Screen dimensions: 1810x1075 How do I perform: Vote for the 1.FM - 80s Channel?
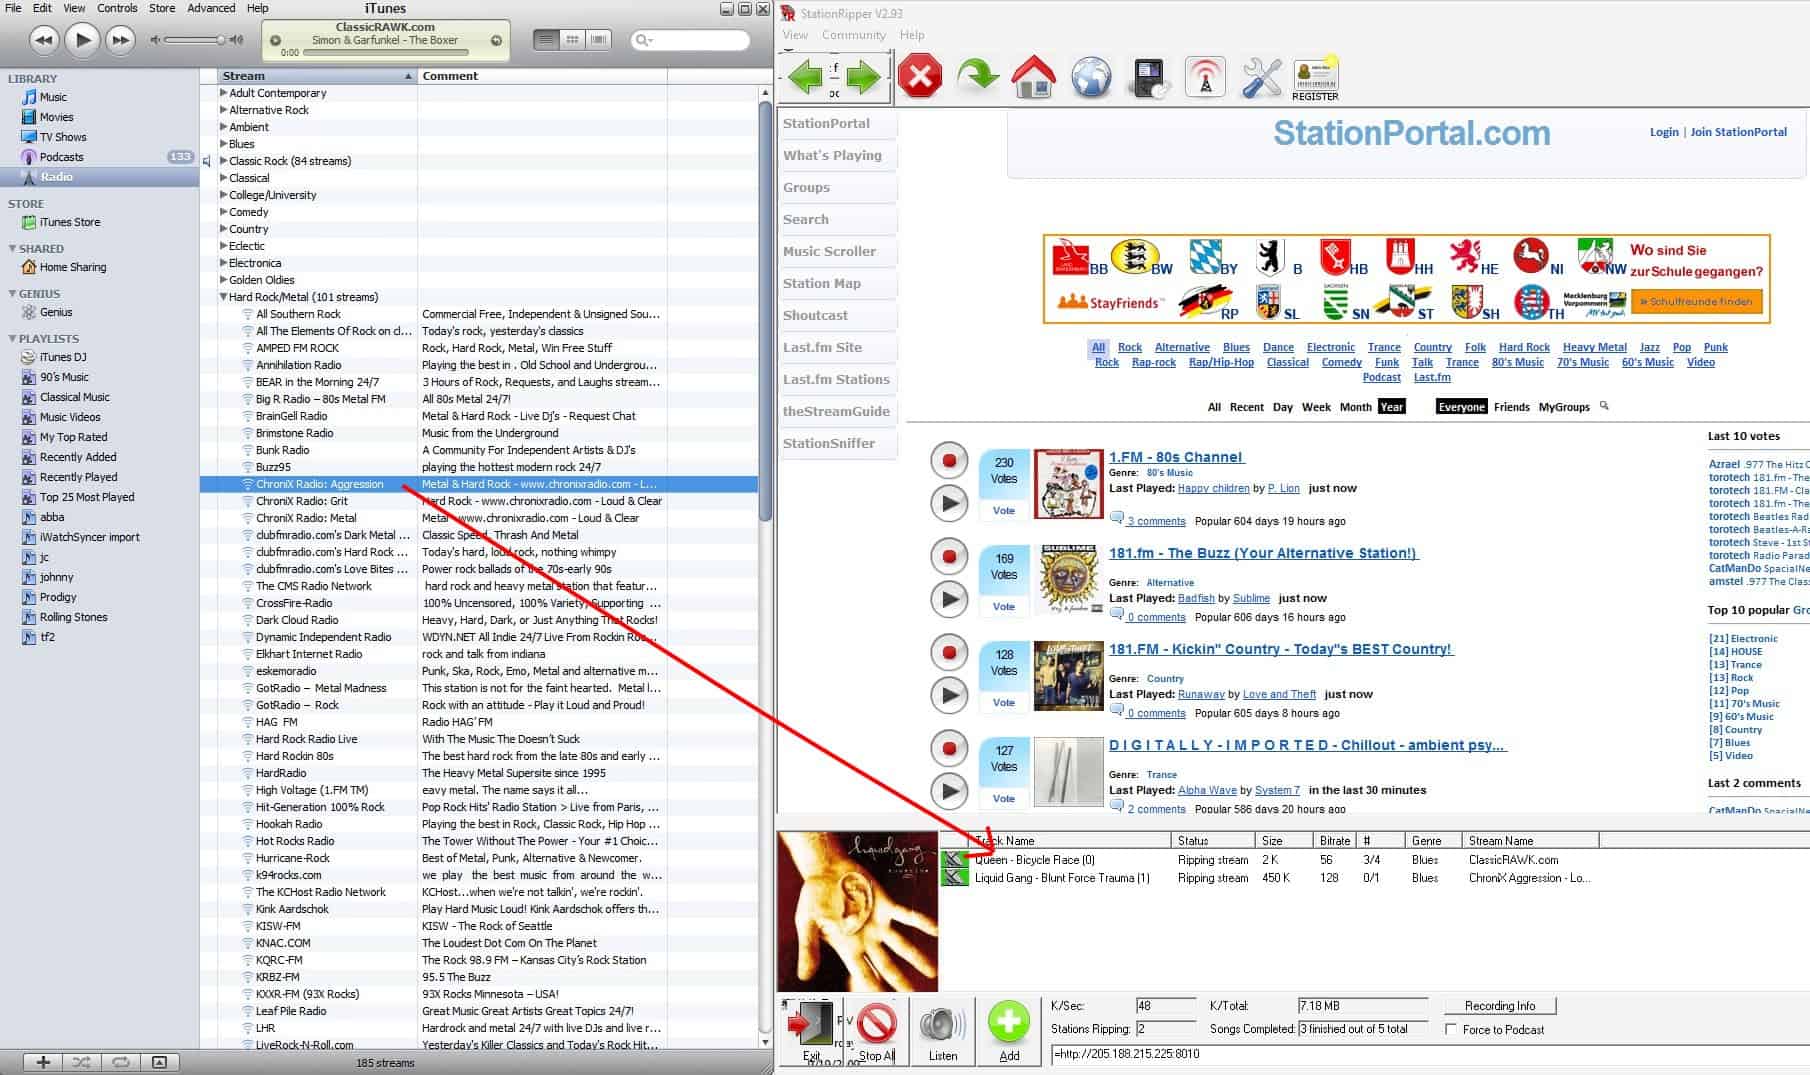(1003, 511)
